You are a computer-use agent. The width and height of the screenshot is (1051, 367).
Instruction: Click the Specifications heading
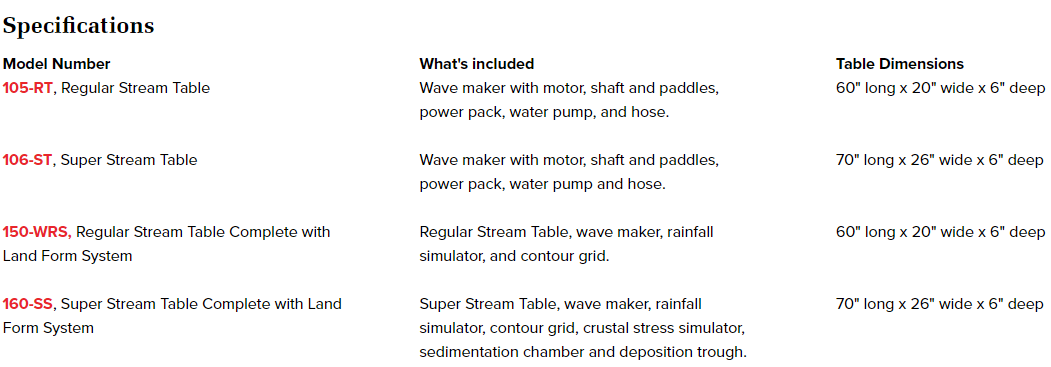click(78, 25)
